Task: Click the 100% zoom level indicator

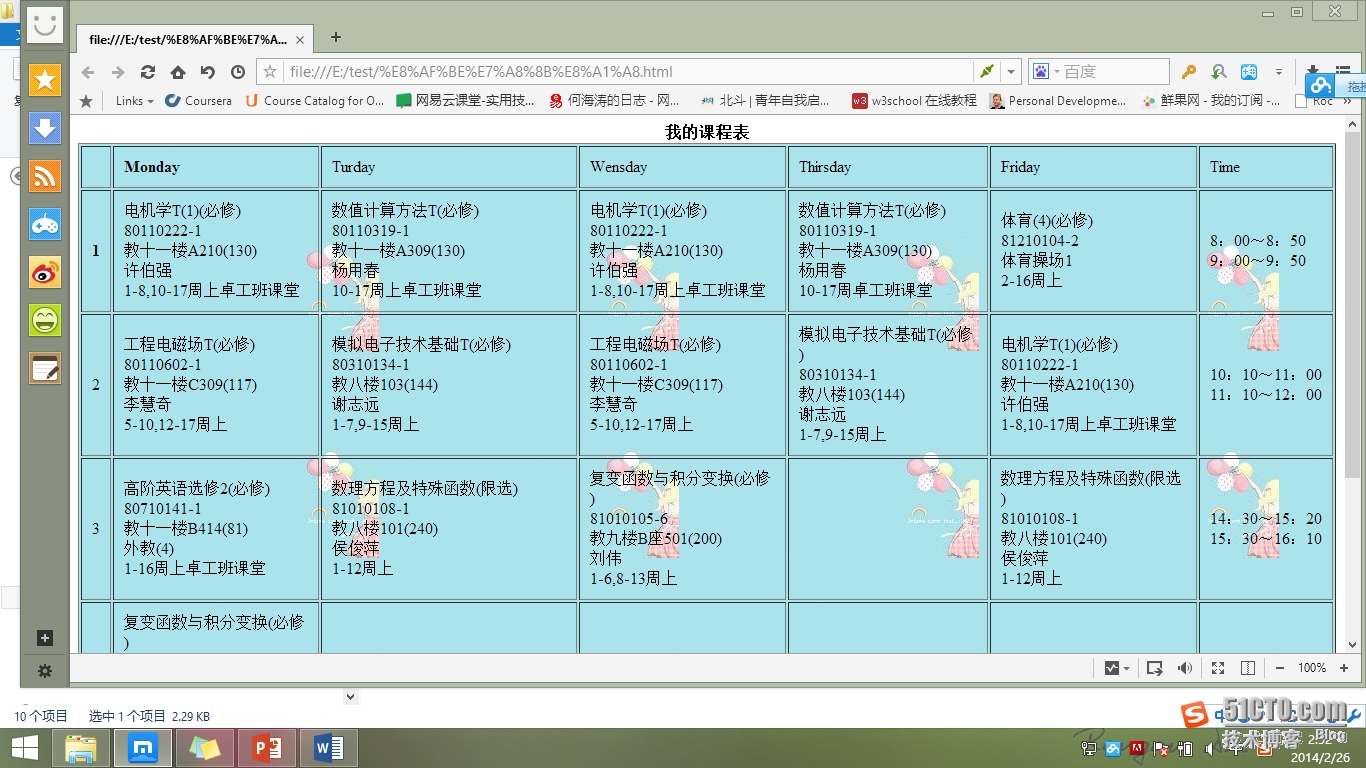Action: pyautogui.click(x=1312, y=668)
